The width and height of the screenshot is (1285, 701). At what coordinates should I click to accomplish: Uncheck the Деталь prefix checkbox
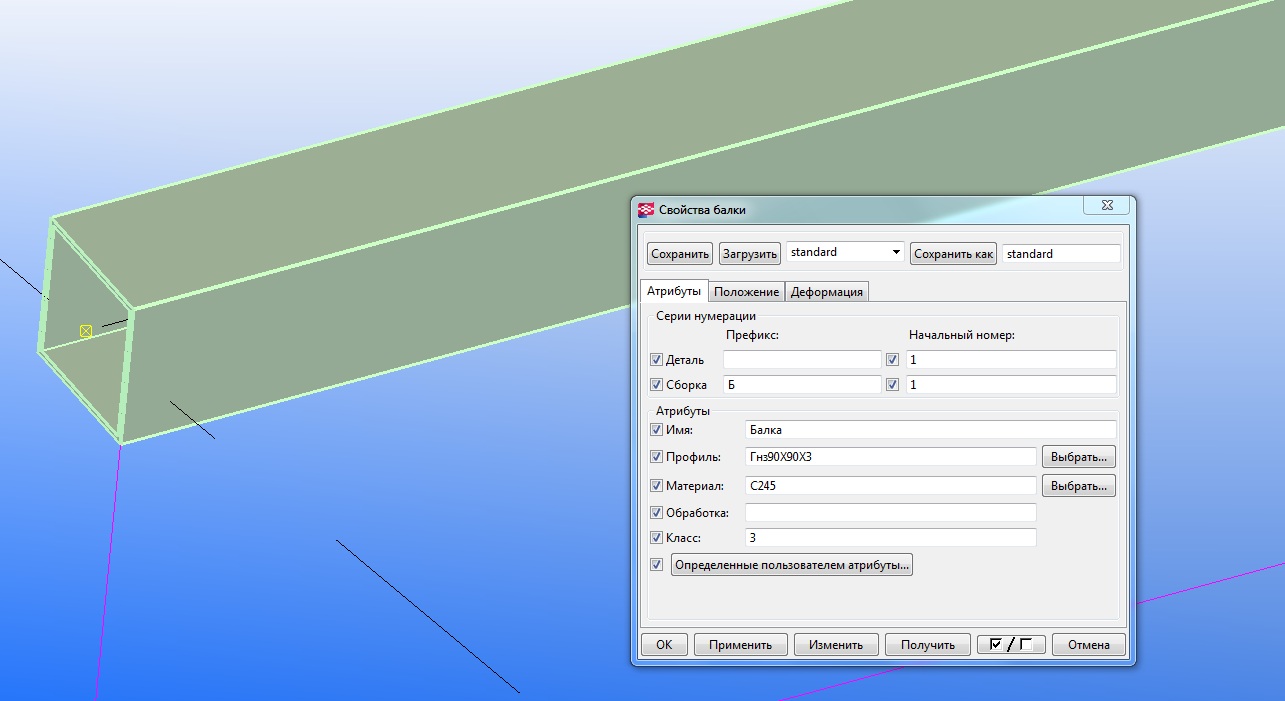tap(656, 360)
